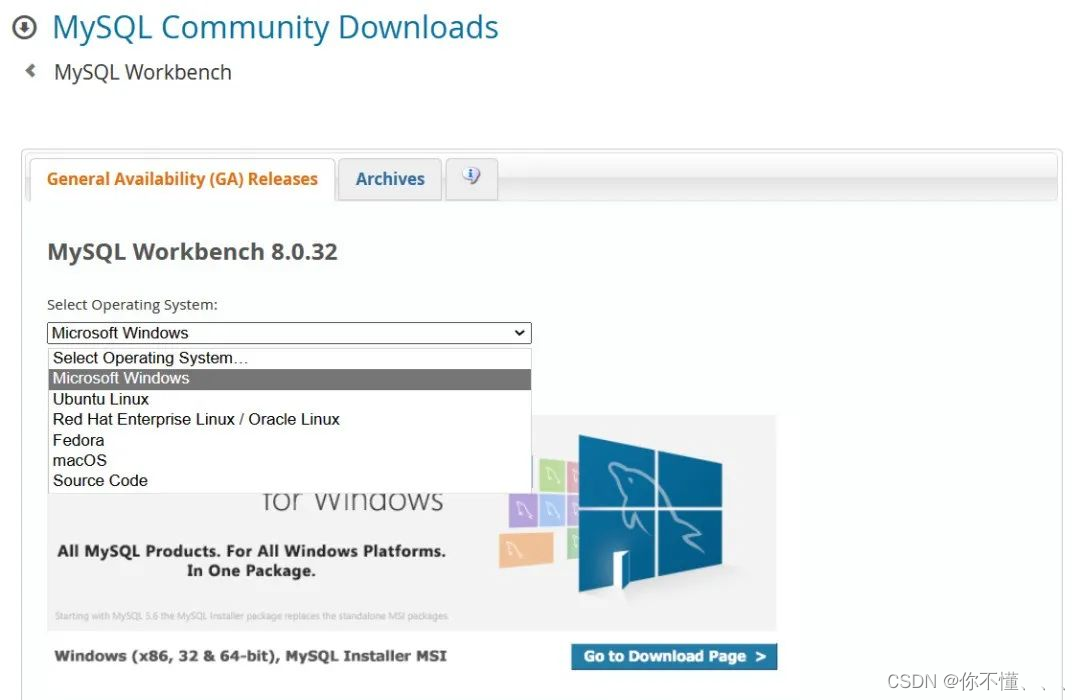Click 'All MySQL Products. For All Windows Platforms.' text
This screenshot has width=1080, height=700.
[x=251, y=551]
